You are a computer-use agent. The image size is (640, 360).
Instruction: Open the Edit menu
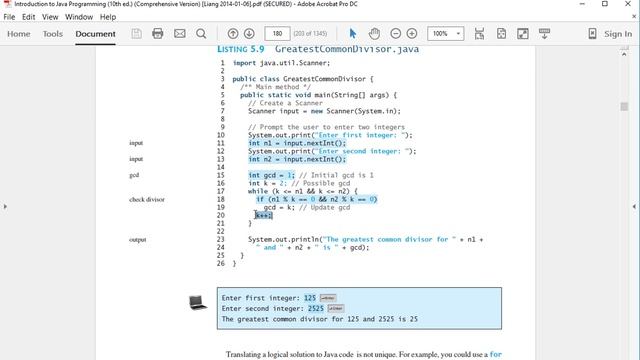click(28, 17)
